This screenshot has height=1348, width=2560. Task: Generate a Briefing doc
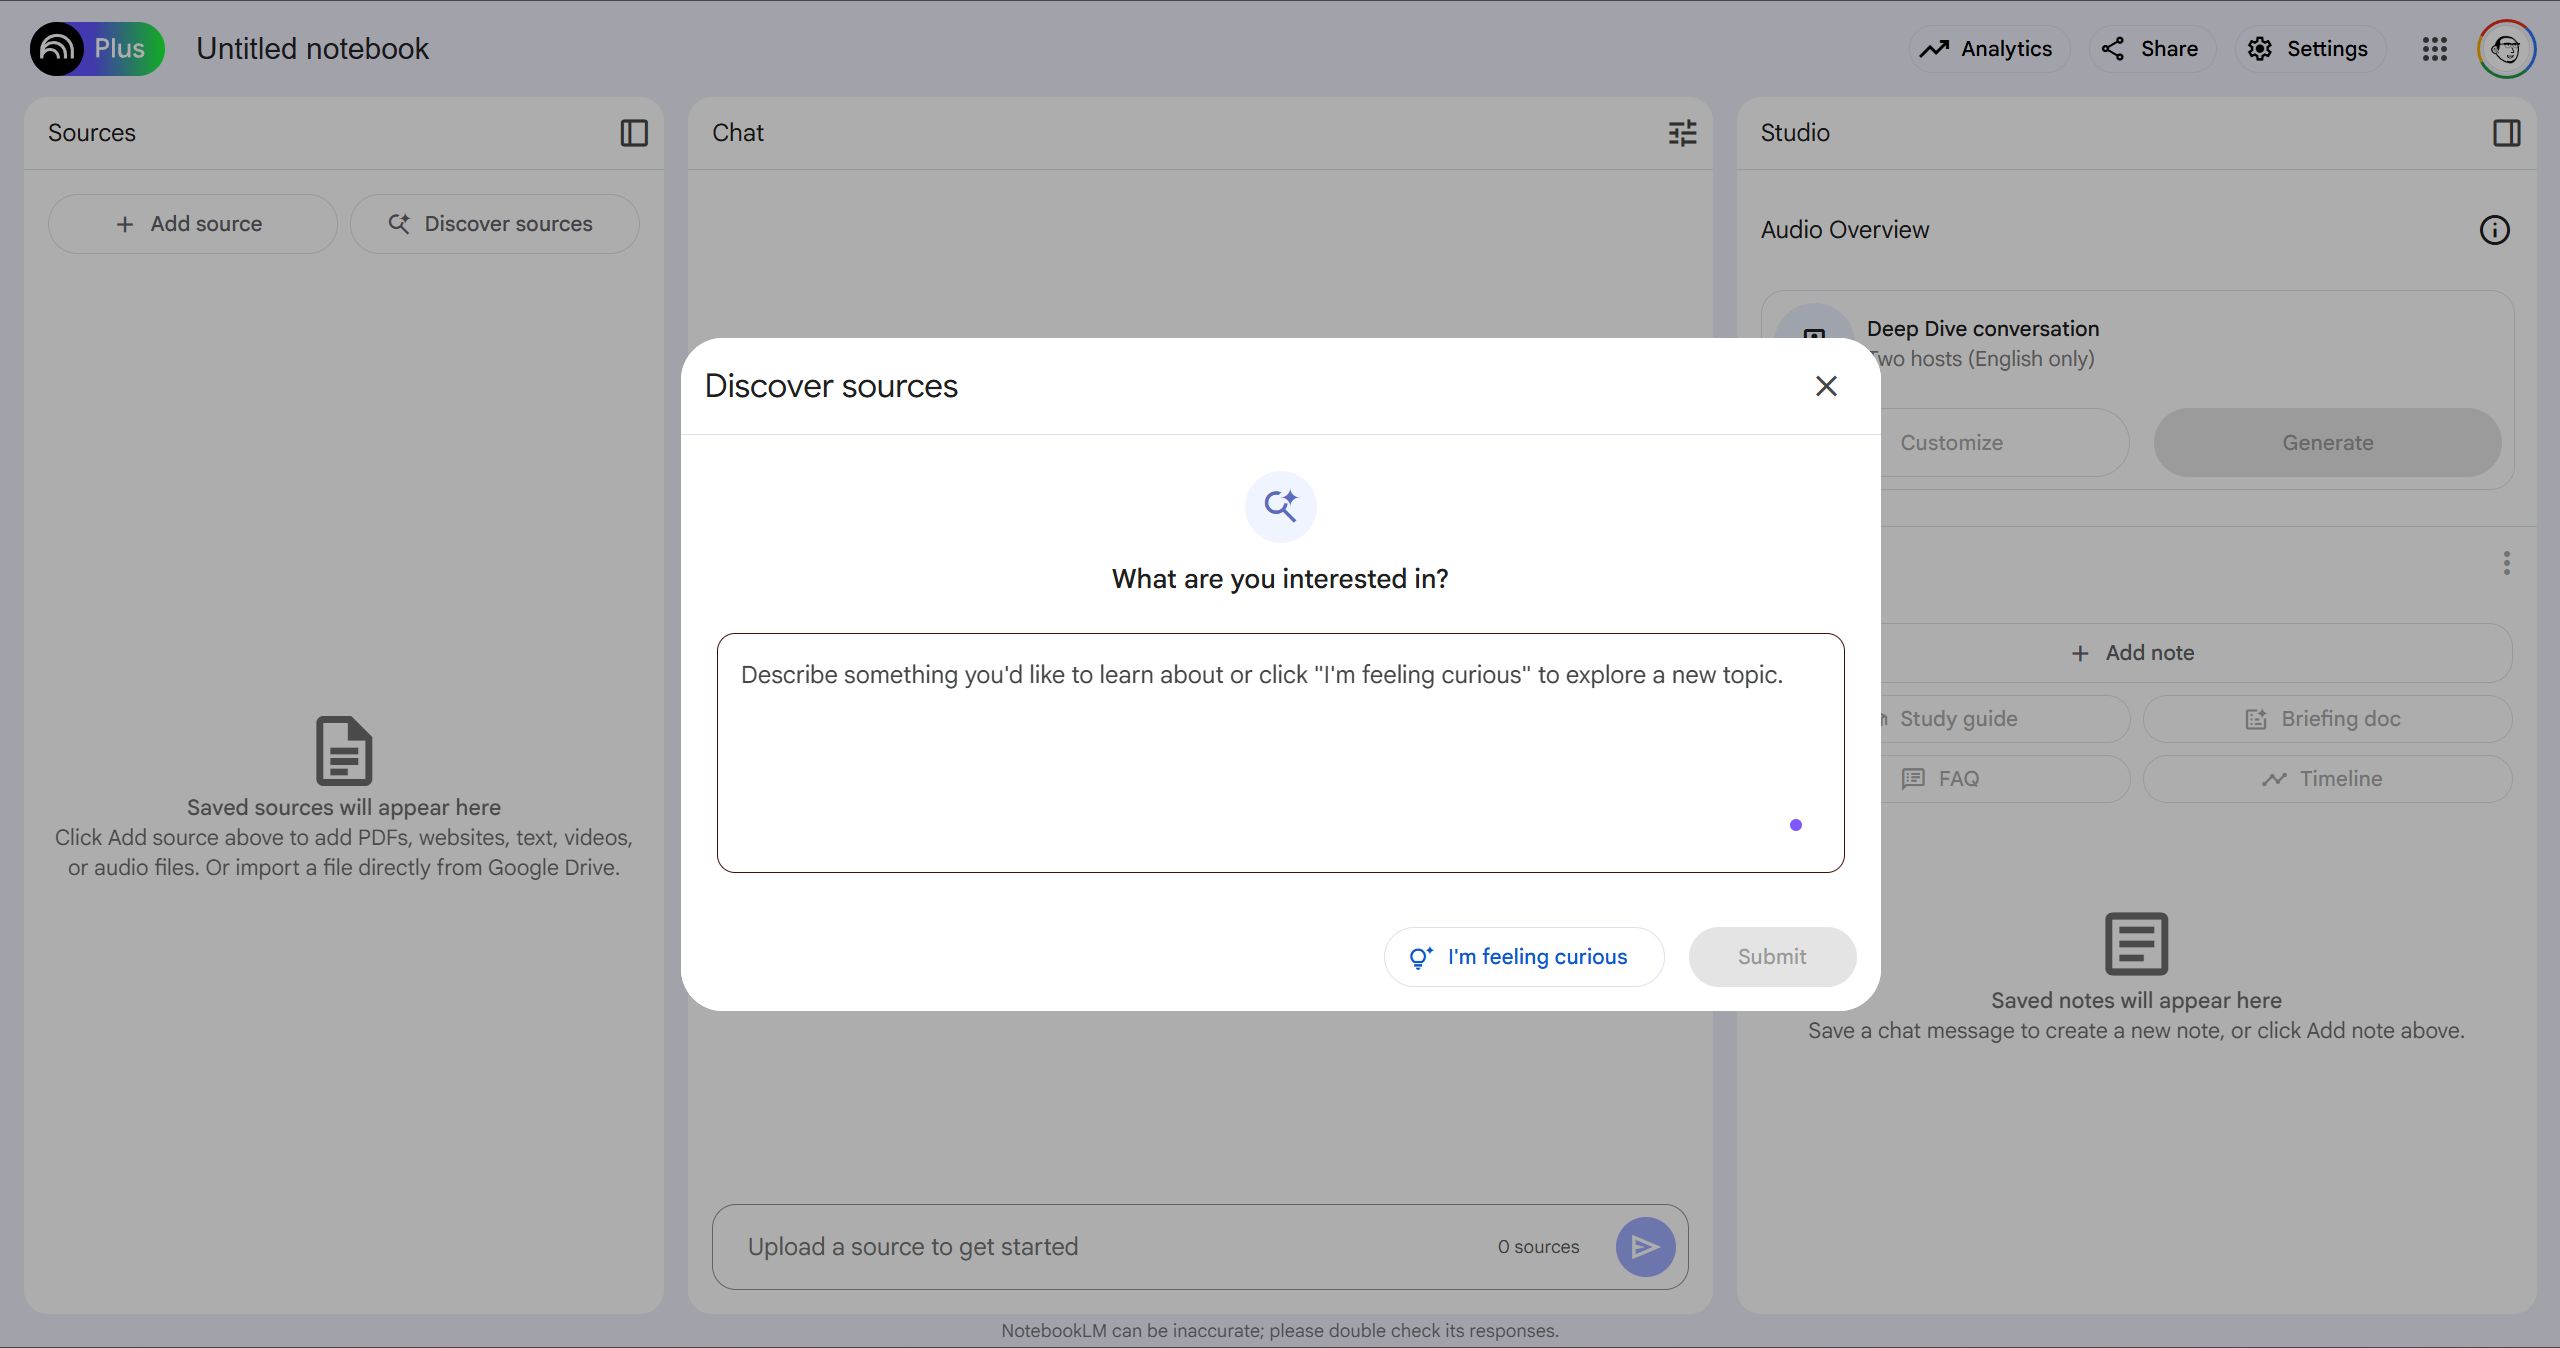pos(2326,719)
